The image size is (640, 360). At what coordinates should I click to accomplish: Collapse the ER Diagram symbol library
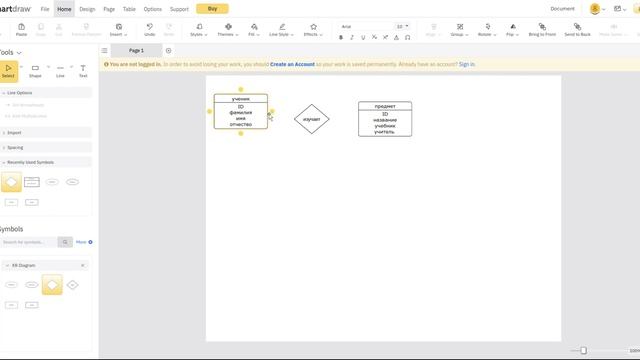click(x=7, y=265)
